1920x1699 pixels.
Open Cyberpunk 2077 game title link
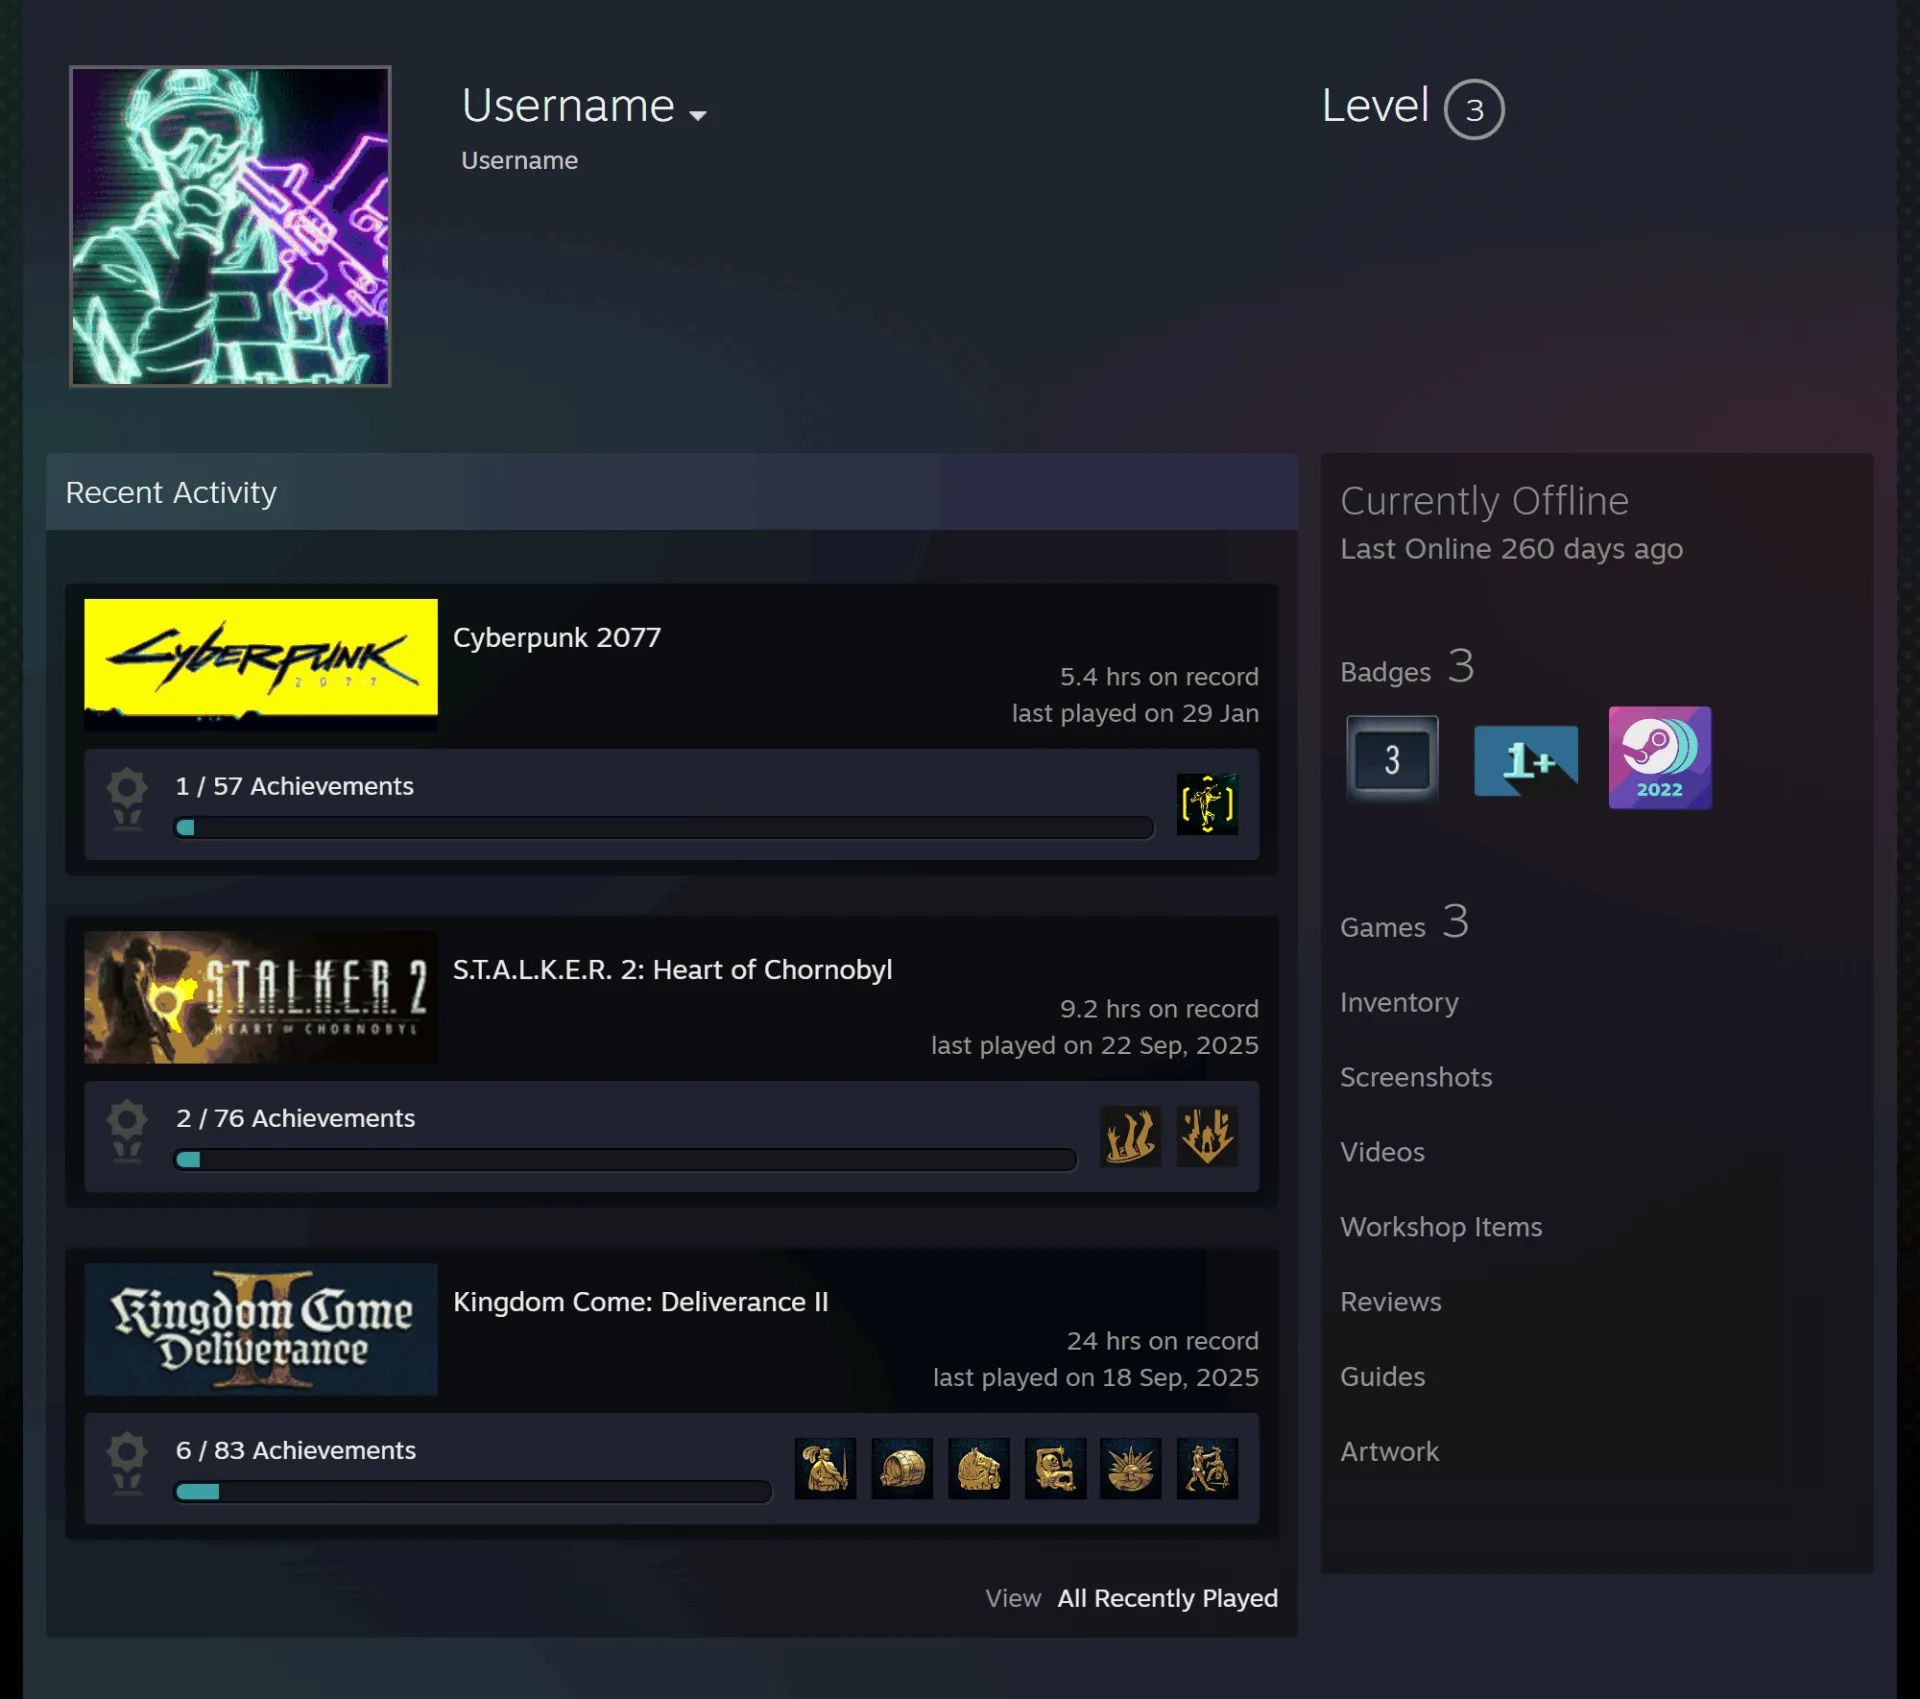557,637
